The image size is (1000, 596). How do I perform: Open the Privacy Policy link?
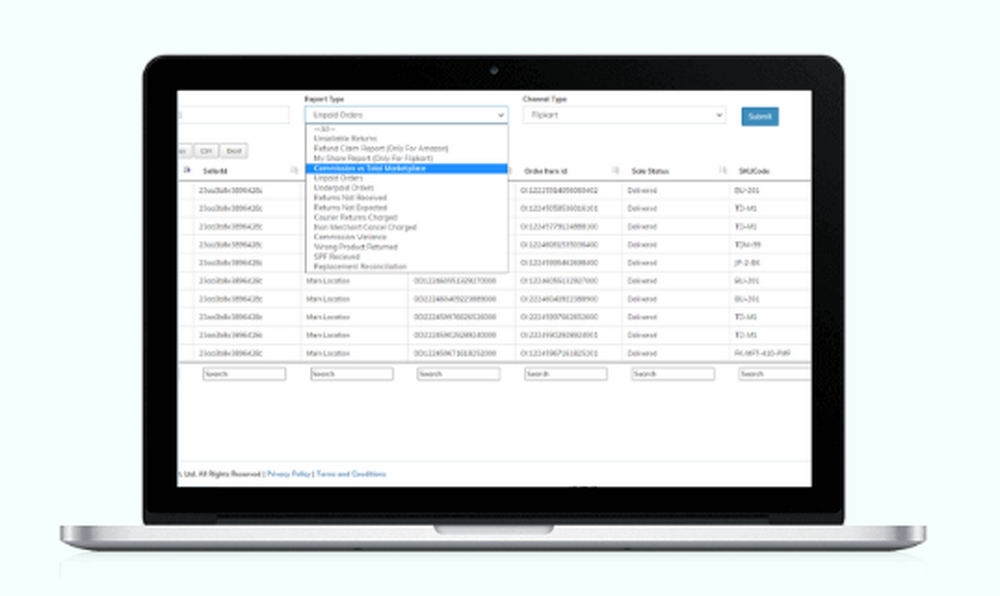point(288,473)
